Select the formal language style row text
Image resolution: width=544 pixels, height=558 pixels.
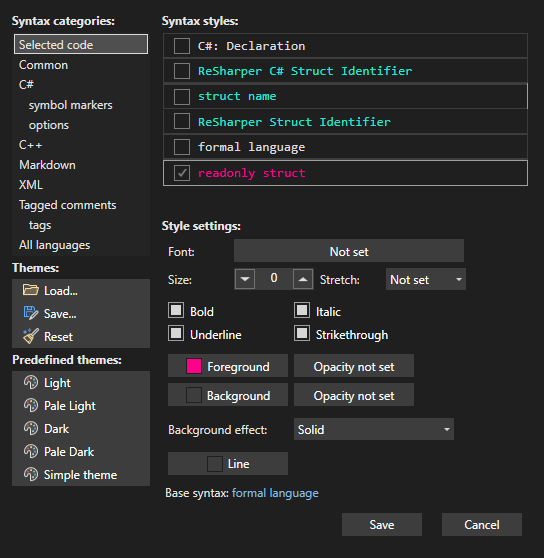click(252, 147)
